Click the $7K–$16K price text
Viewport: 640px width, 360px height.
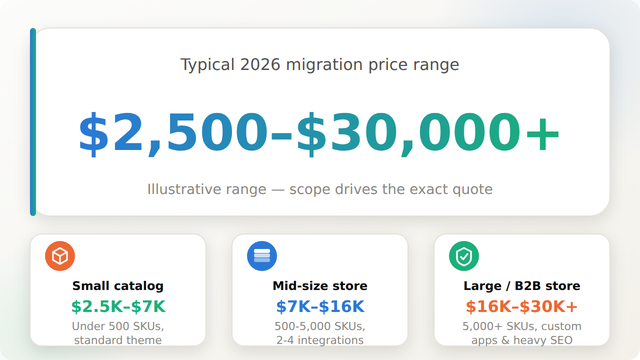tap(320, 307)
